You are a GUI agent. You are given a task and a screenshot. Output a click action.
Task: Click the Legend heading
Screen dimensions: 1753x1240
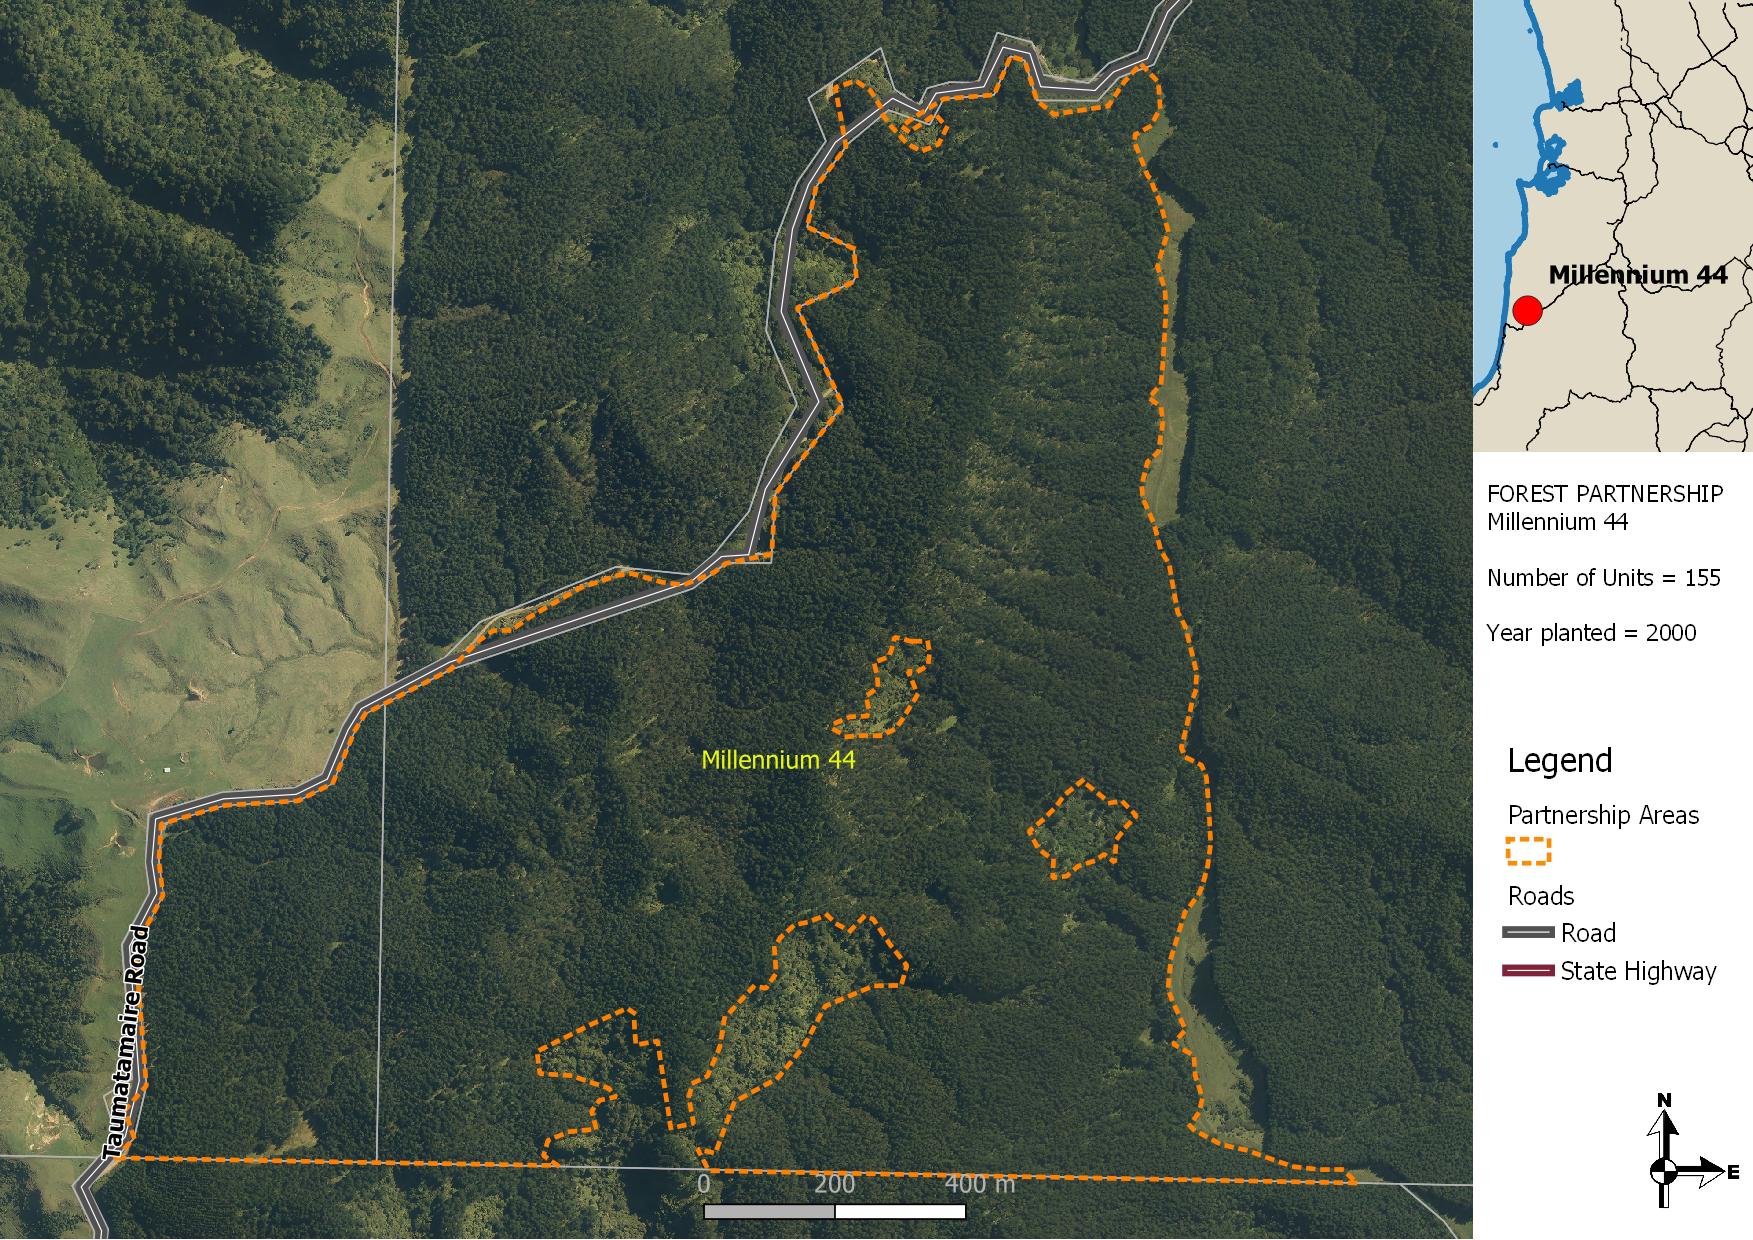click(x=1559, y=761)
